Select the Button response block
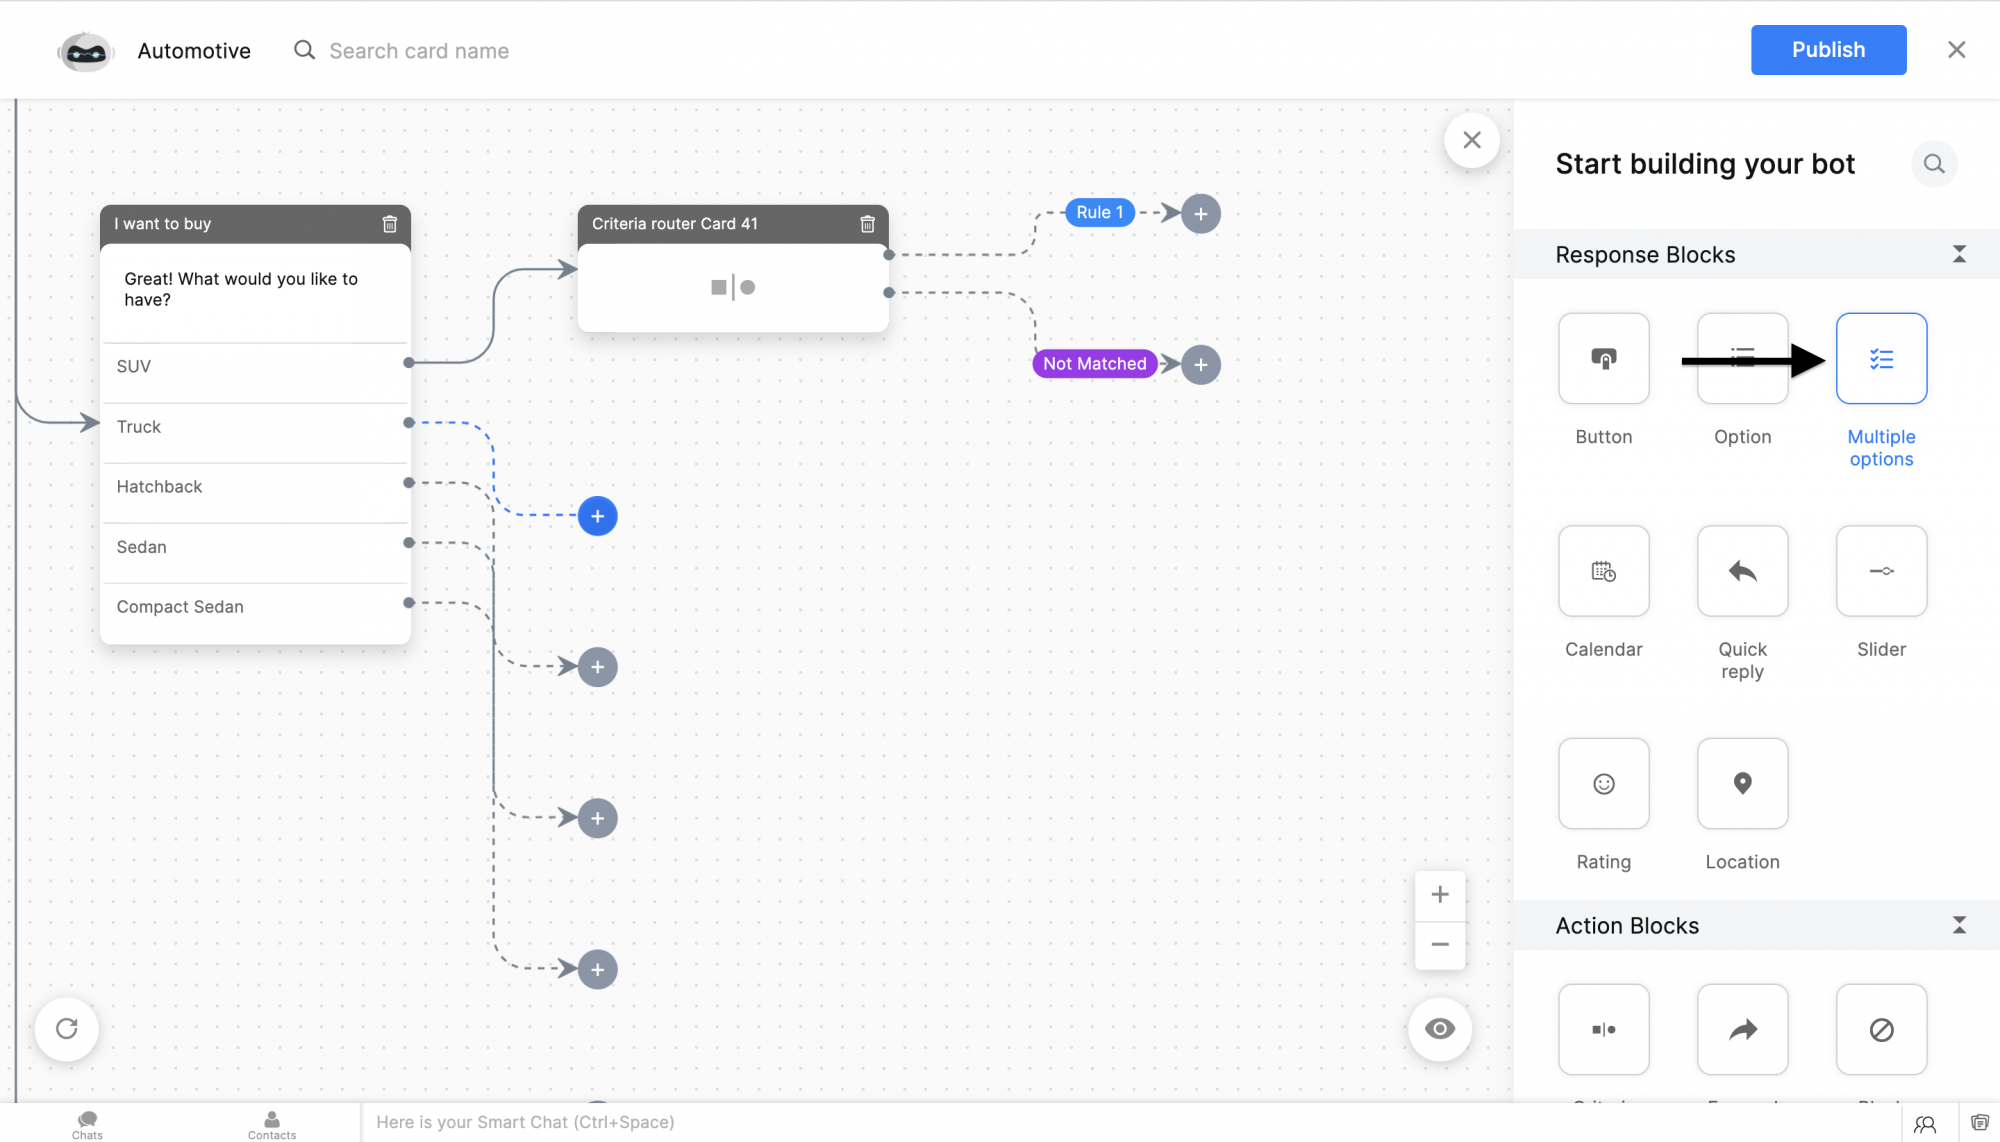Image resolution: width=2000 pixels, height=1142 pixels. point(1603,358)
